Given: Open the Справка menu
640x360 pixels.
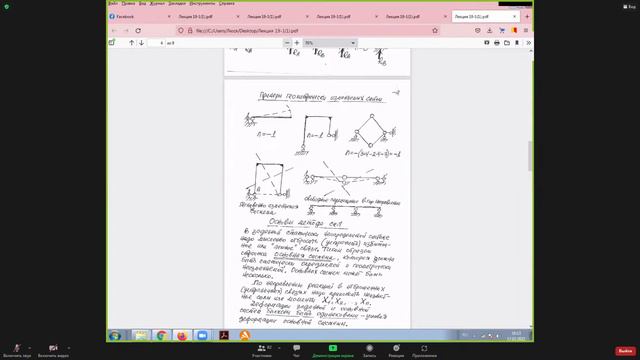Looking at the screenshot, I should (227, 3).
